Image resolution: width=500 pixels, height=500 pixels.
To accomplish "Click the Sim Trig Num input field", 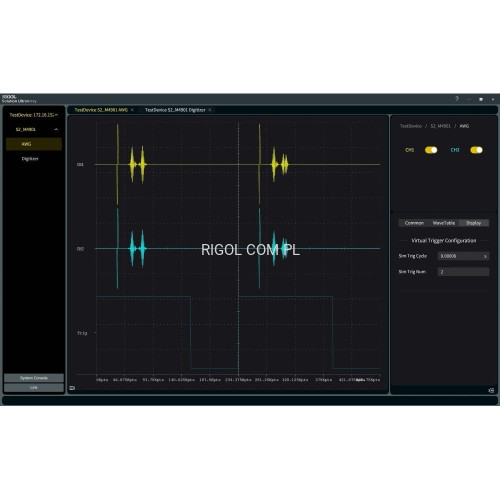I will click(x=463, y=272).
